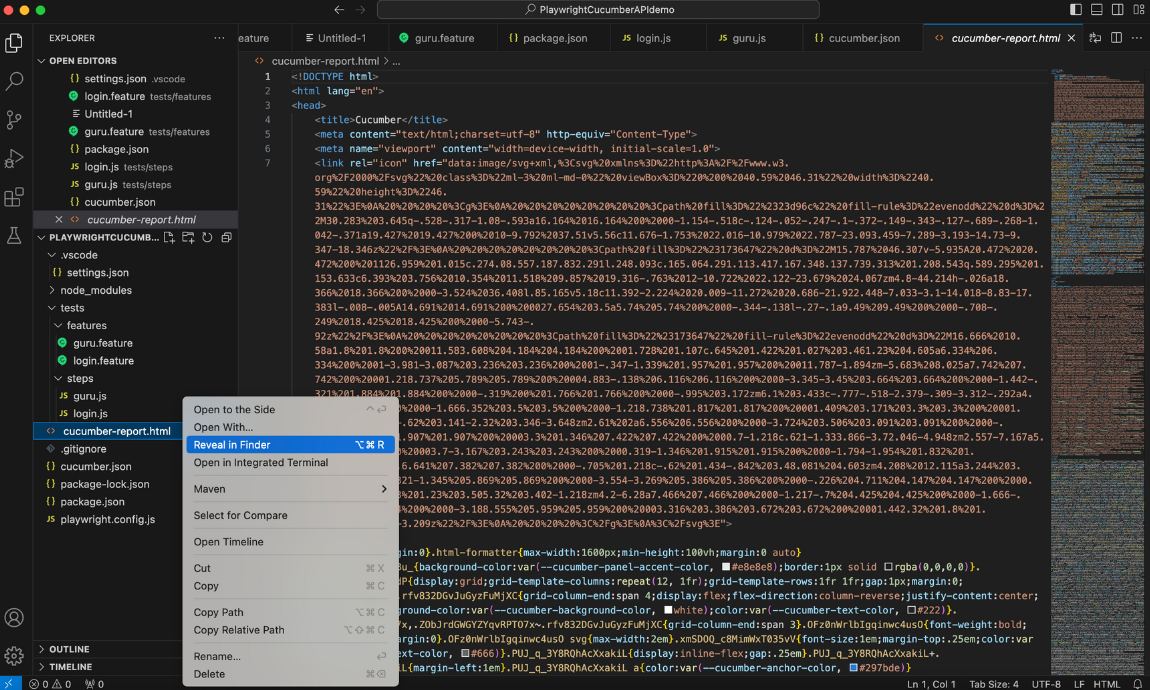The image size is (1150, 690).
Task: Collapse all folders in the explorer
Action: (226, 238)
